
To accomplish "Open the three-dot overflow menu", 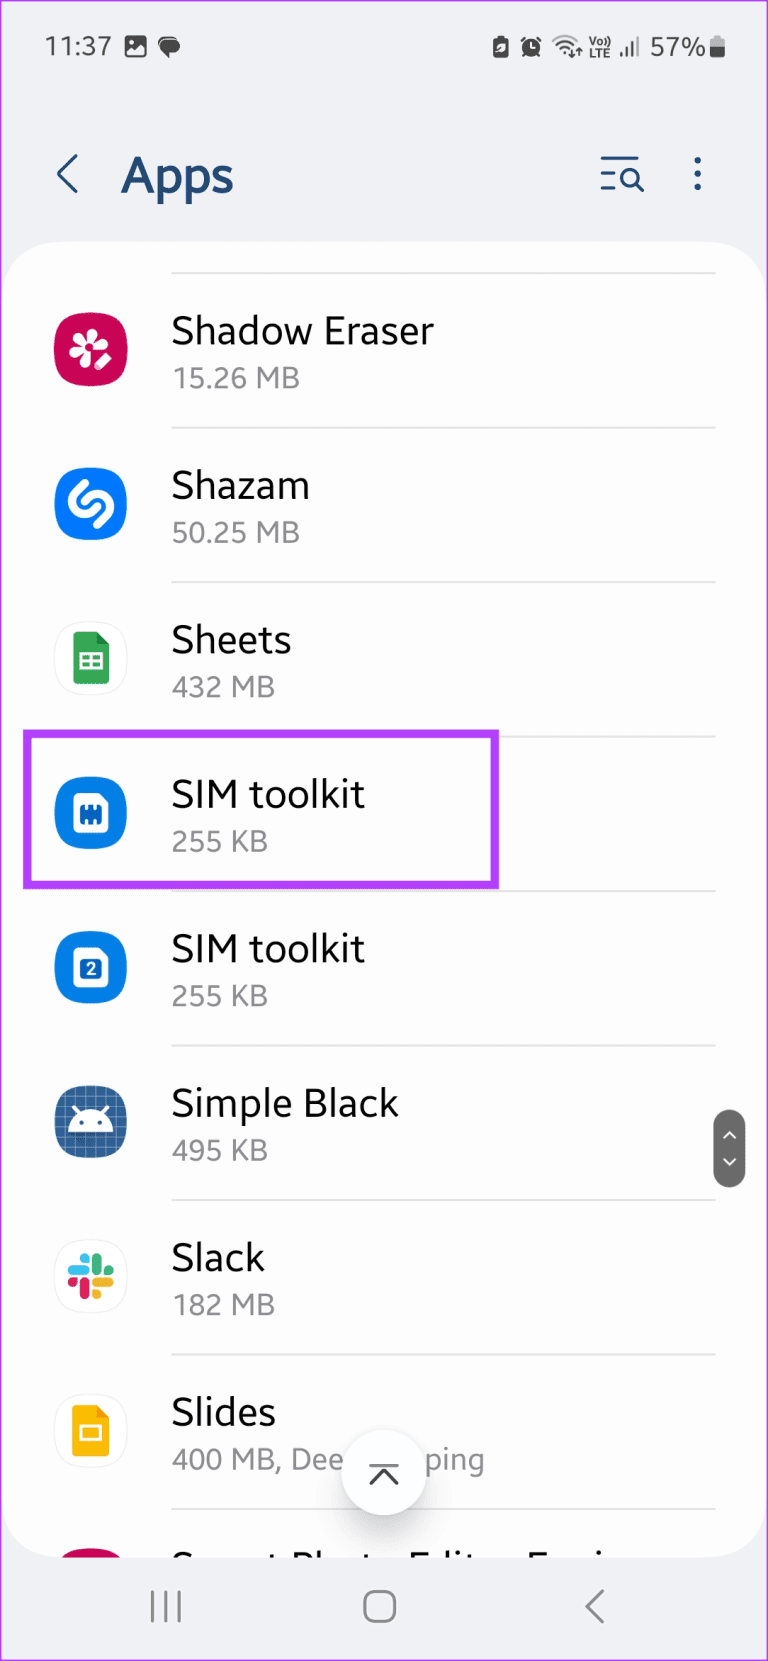I will point(697,174).
